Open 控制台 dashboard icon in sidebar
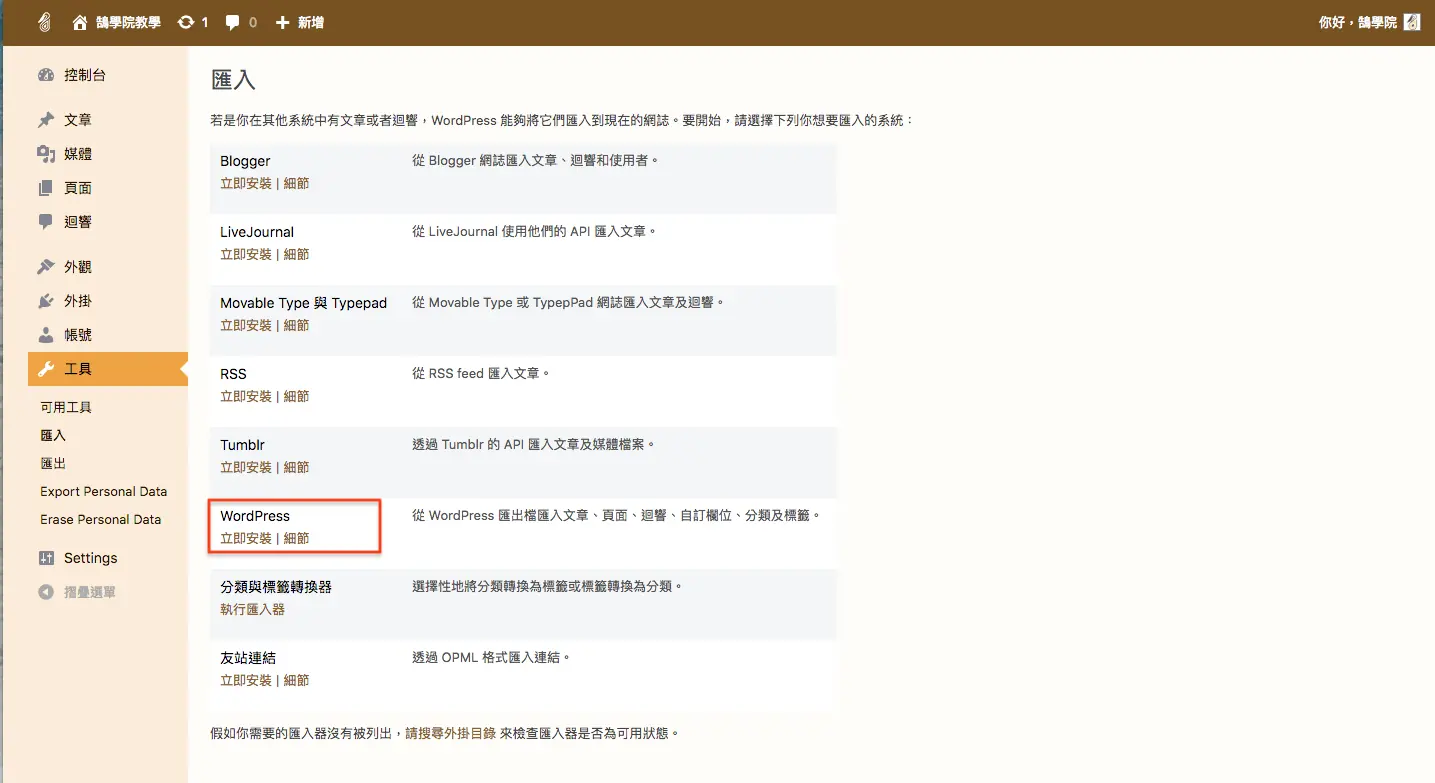Viewport: 1435px width, 783px height. coord(46,75)
